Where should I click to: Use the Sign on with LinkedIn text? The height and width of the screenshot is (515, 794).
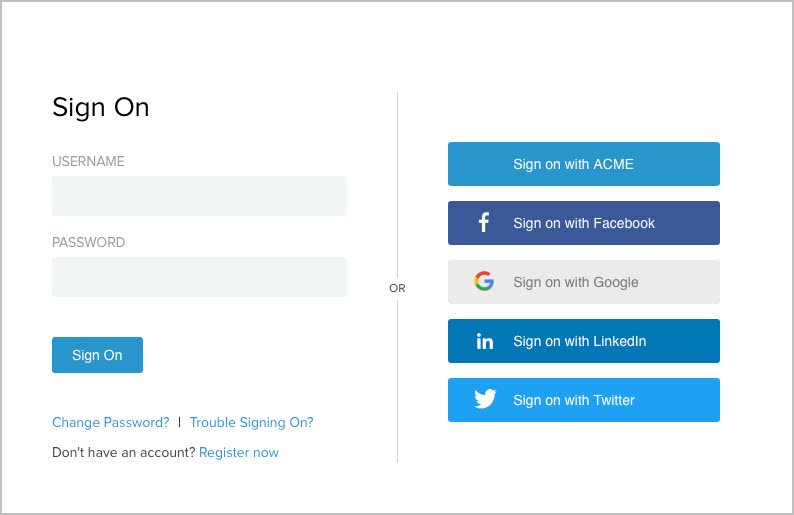click(x=580, y=341)
